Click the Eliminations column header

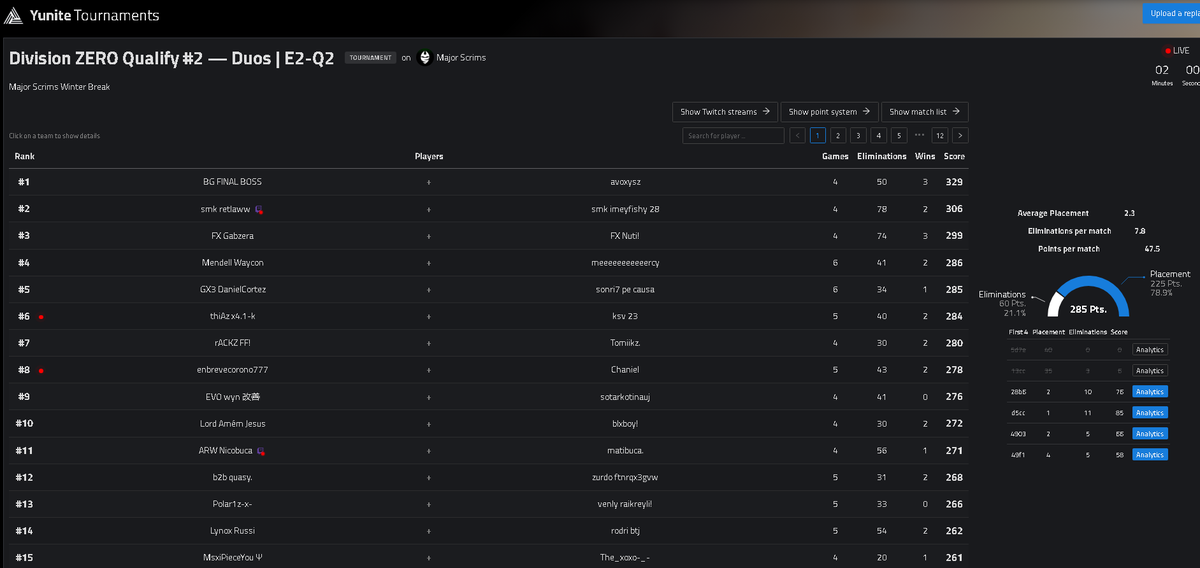pyautogui.click(x=882, y=156)
